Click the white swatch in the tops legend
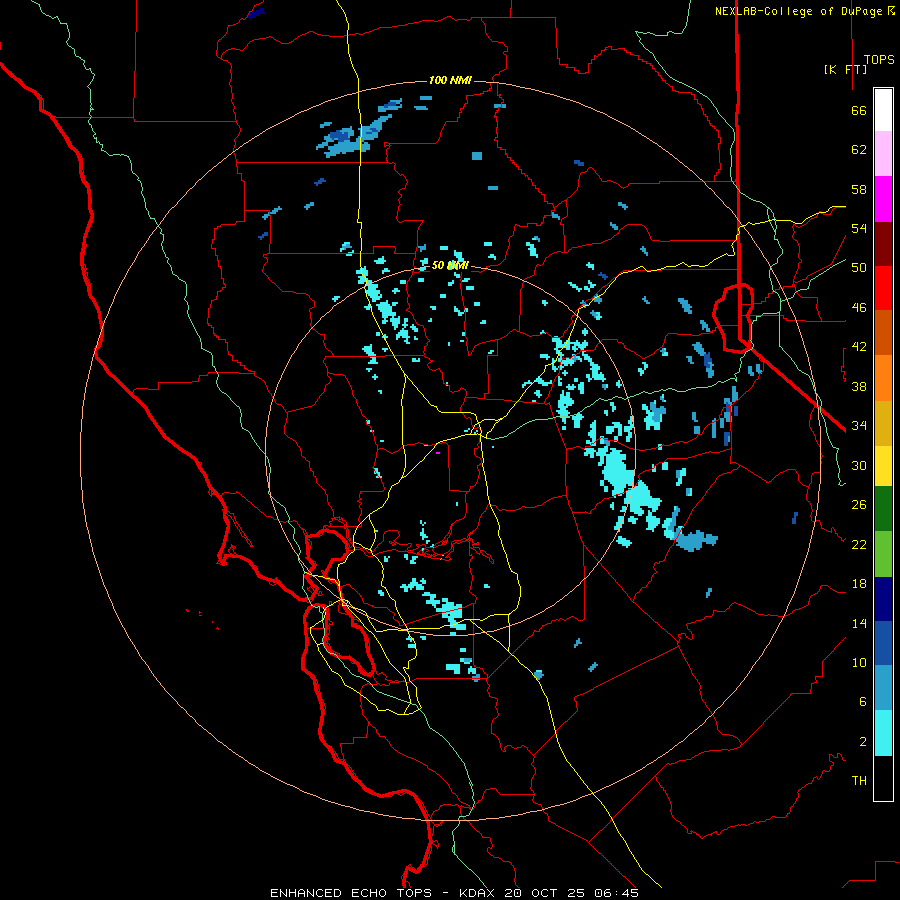The height and width of the screenshot is (900, 900). (883, 110)
